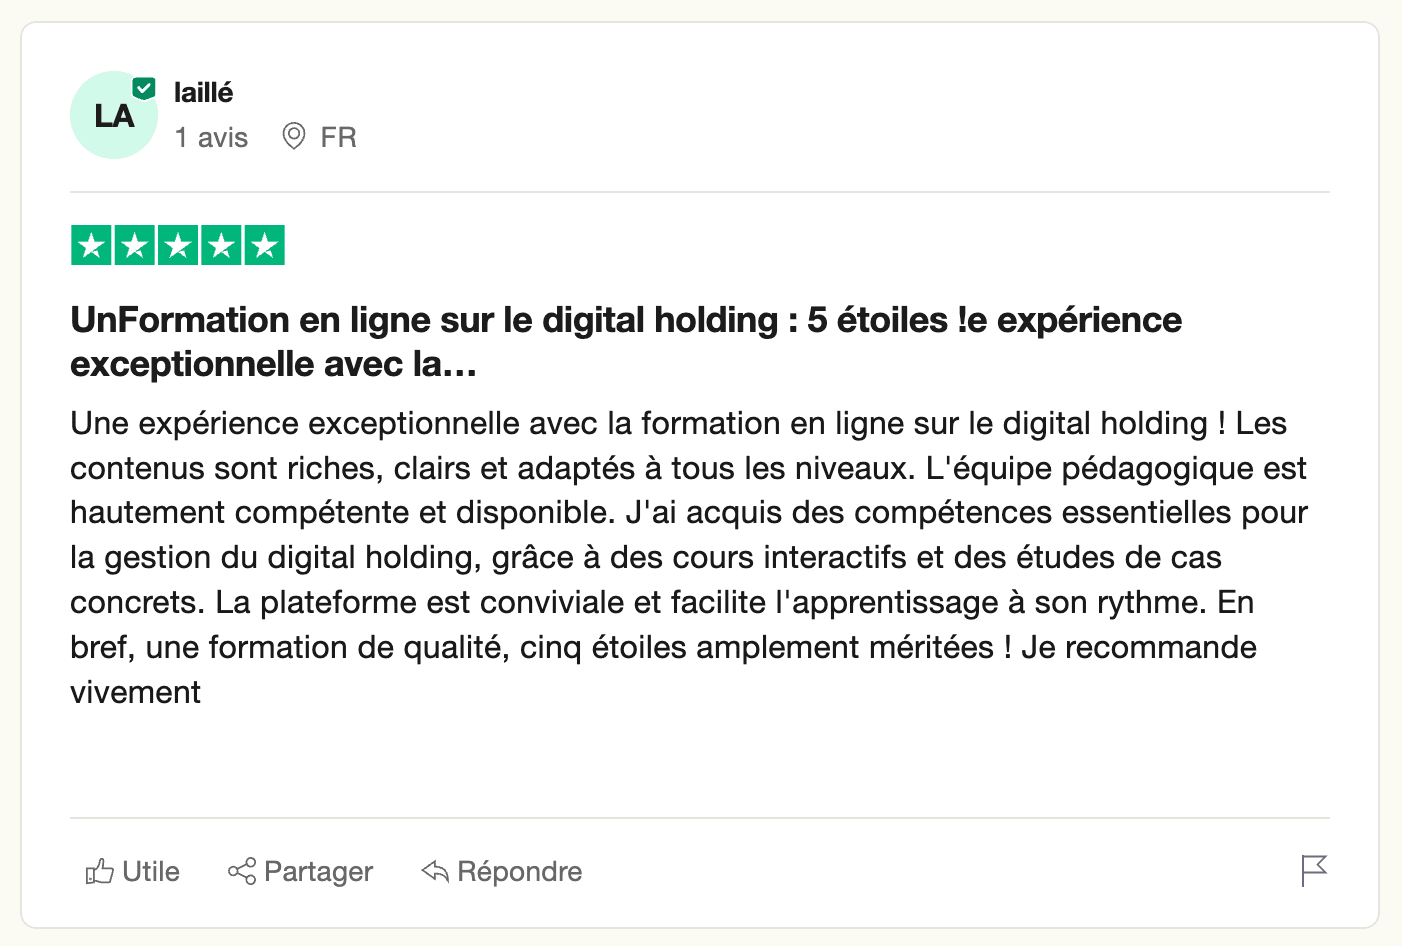This screenshot has width=1402, height=946.
Task: Click the LA user avatar circle
Action: click(x=114, y=115)
